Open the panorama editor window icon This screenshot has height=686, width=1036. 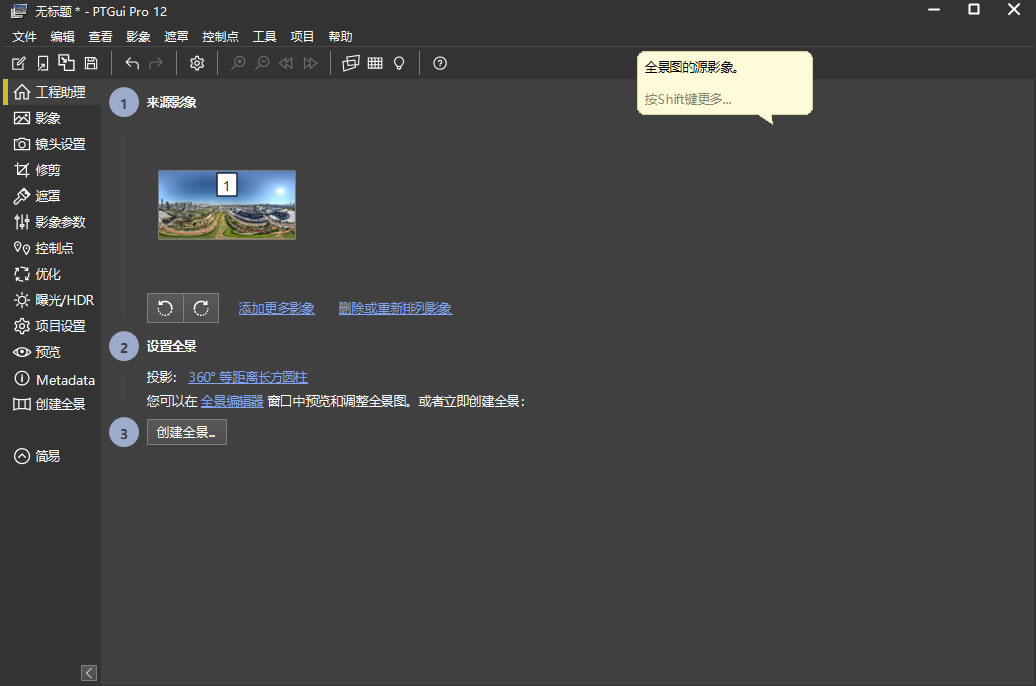click(x=350, y=63)
